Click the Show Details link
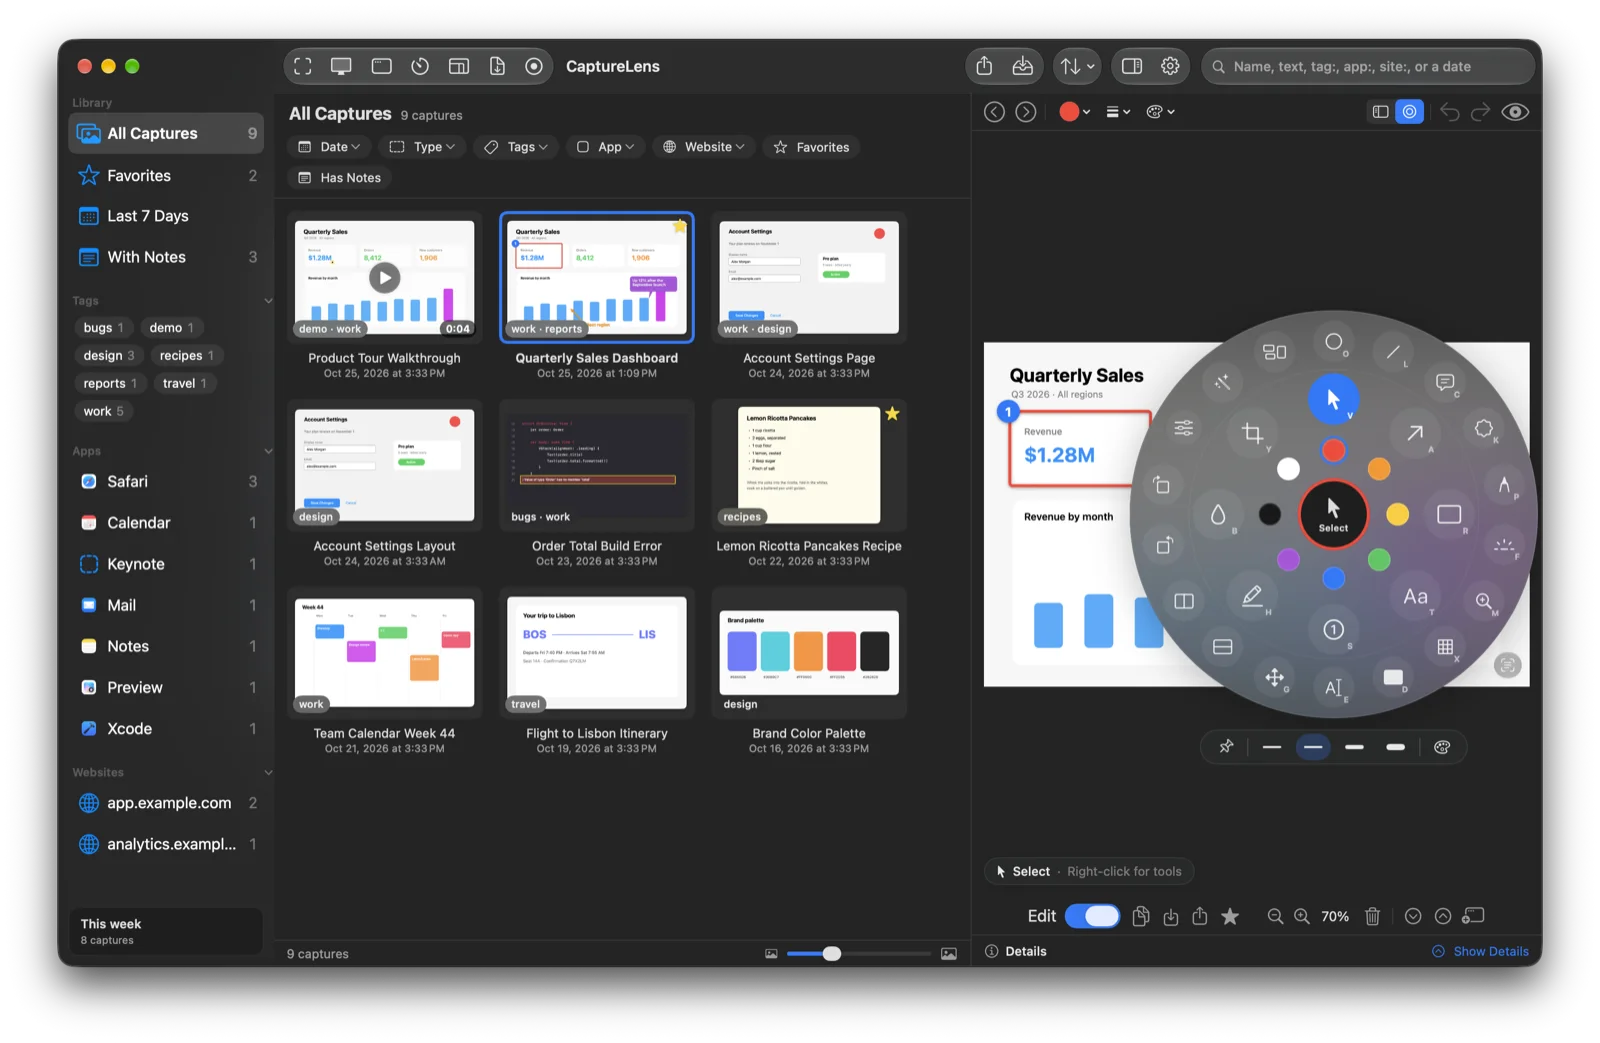1600x1043 pixels. (x=1480, y=951)
